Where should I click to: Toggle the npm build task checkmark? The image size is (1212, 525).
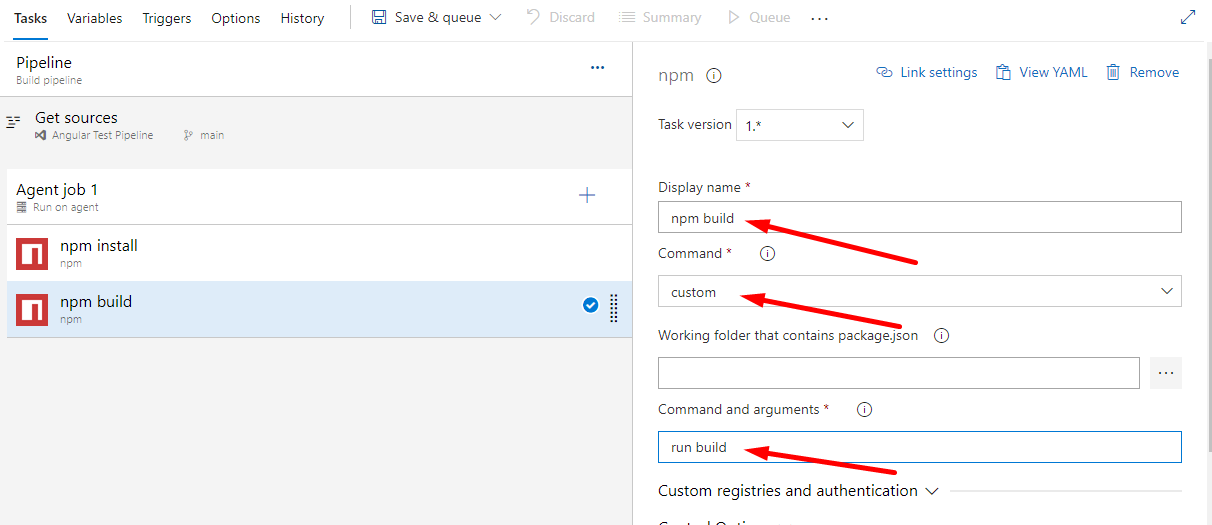pos(590,306)
